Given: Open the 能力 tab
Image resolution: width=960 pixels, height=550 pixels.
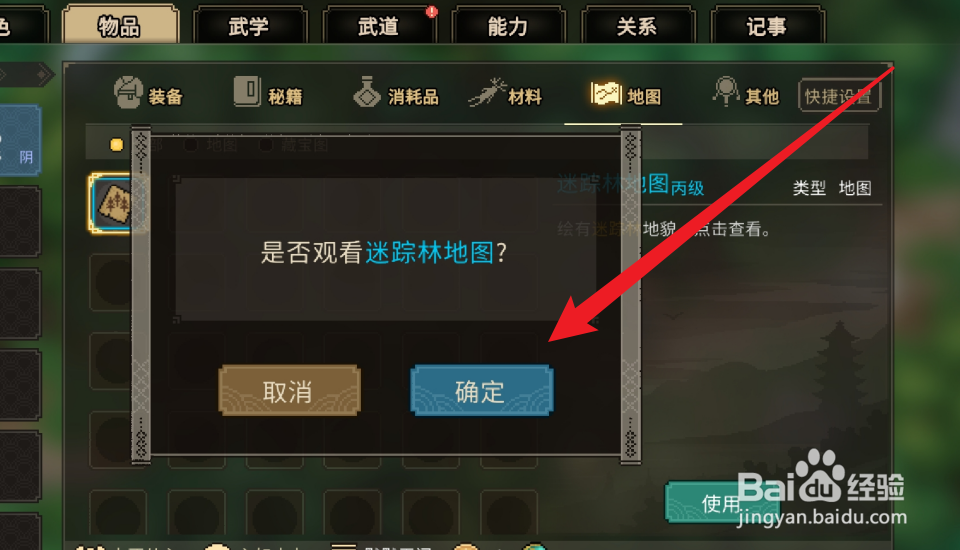Looking at the screenshot, I should click(508, 26).
